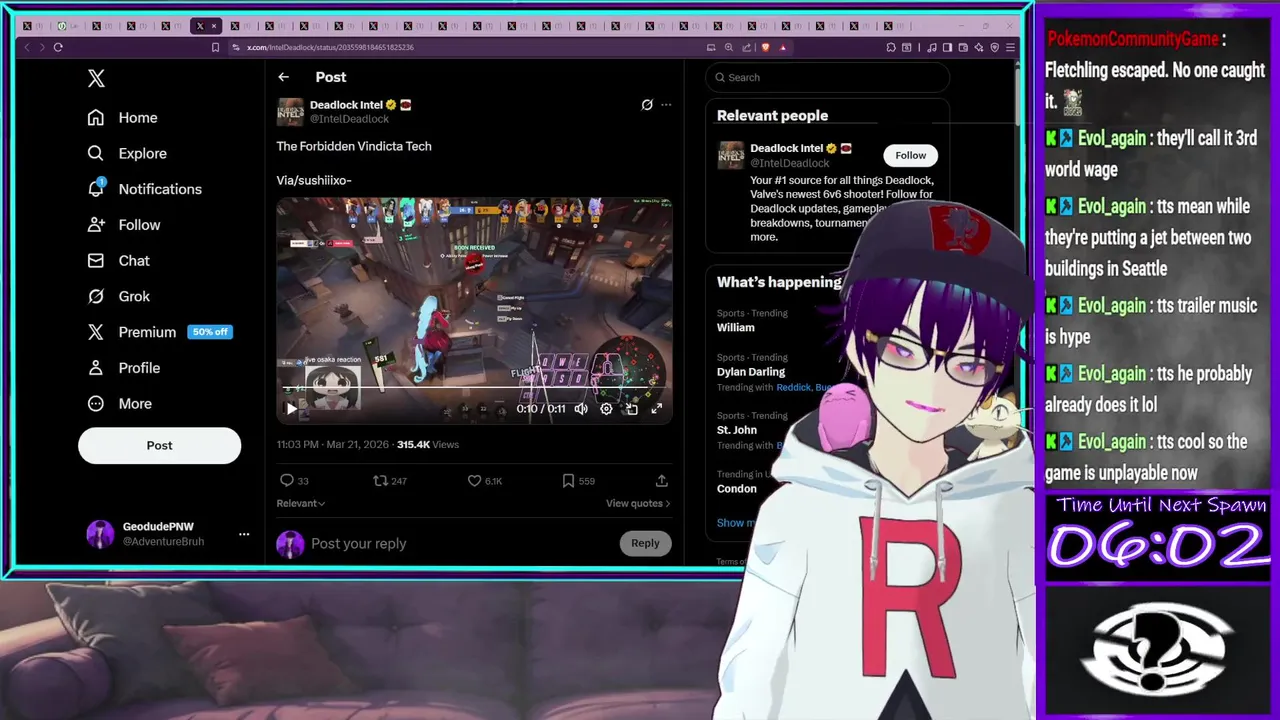The width and height of the screenshot is (1280, 720).
Task: Click the X Search box
Action: (x=827, y=77)
